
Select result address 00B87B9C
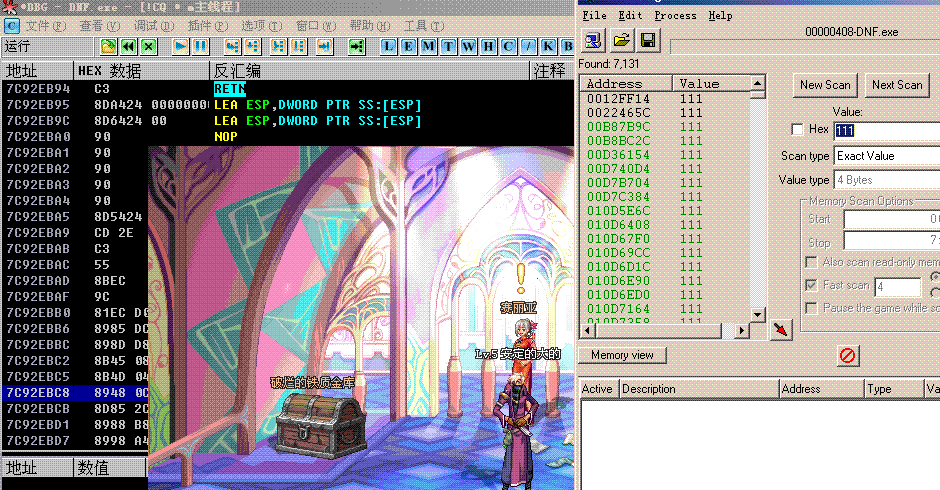click(618, 127)
